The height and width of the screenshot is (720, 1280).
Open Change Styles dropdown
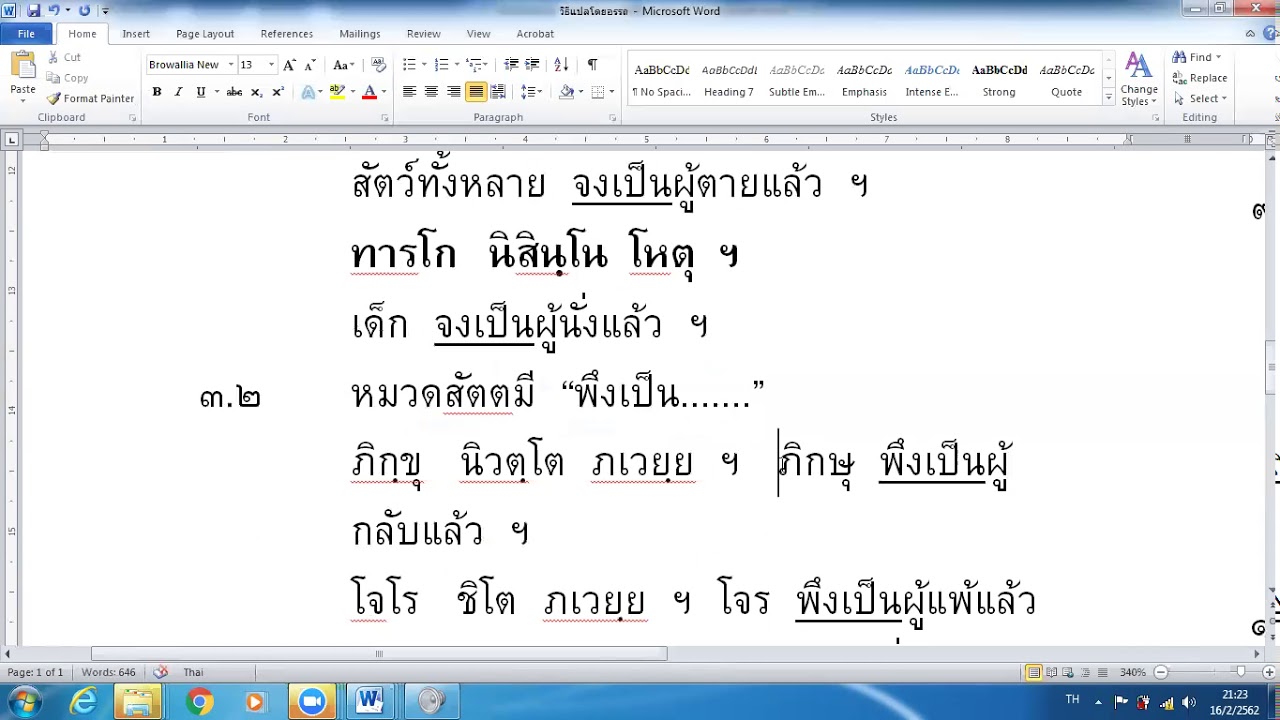(1139, 79)
